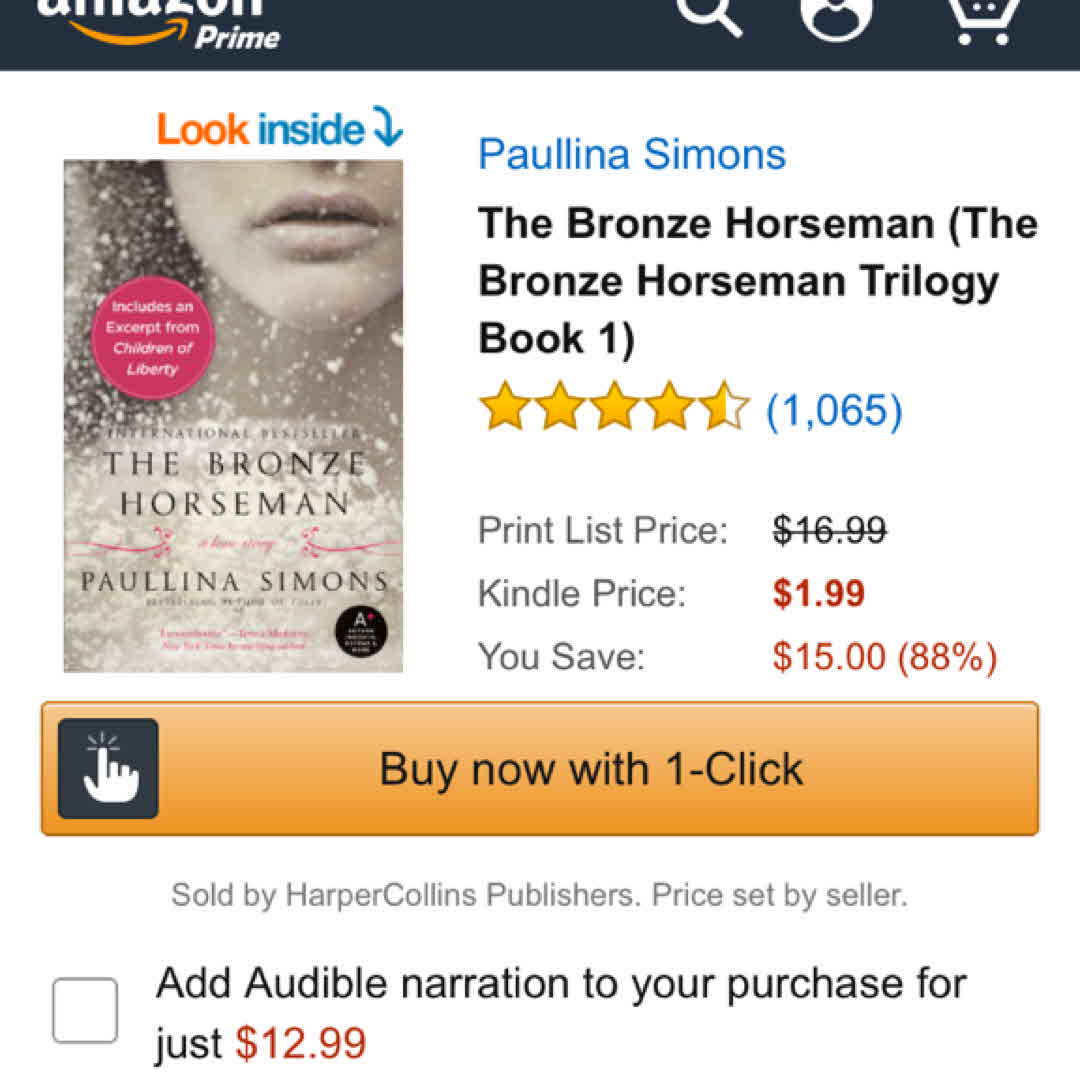Click the $1.99 Kindle Price
The height and width of the screenshot is (1080, 1080).
[x=818, y=593]
